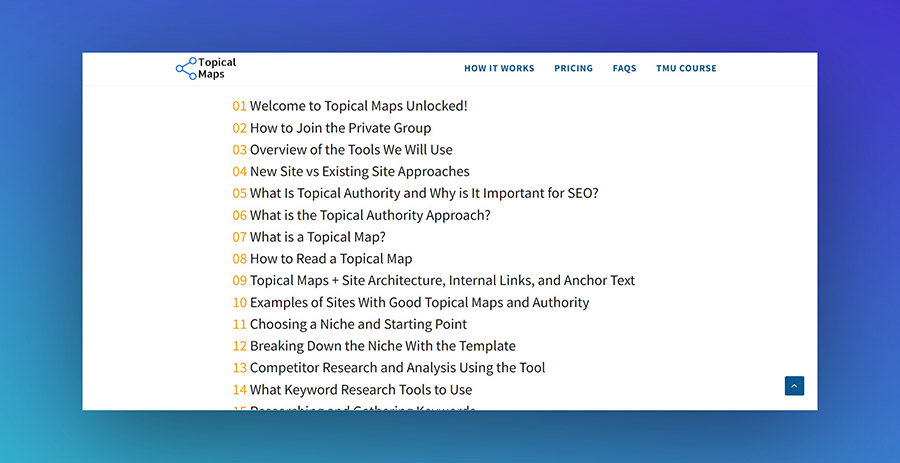
Task: Select lesson 11 Choosing a Niche and Starting Point
Action: click(350, 324)
